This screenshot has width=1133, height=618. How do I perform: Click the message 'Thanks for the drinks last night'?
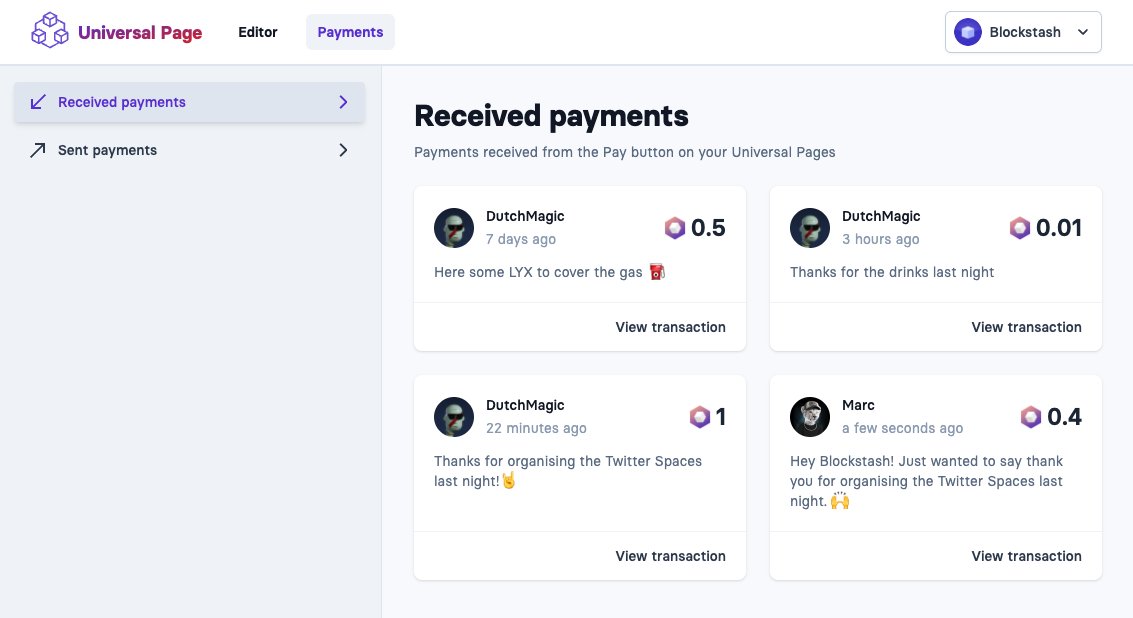click(x=892, y=272)
